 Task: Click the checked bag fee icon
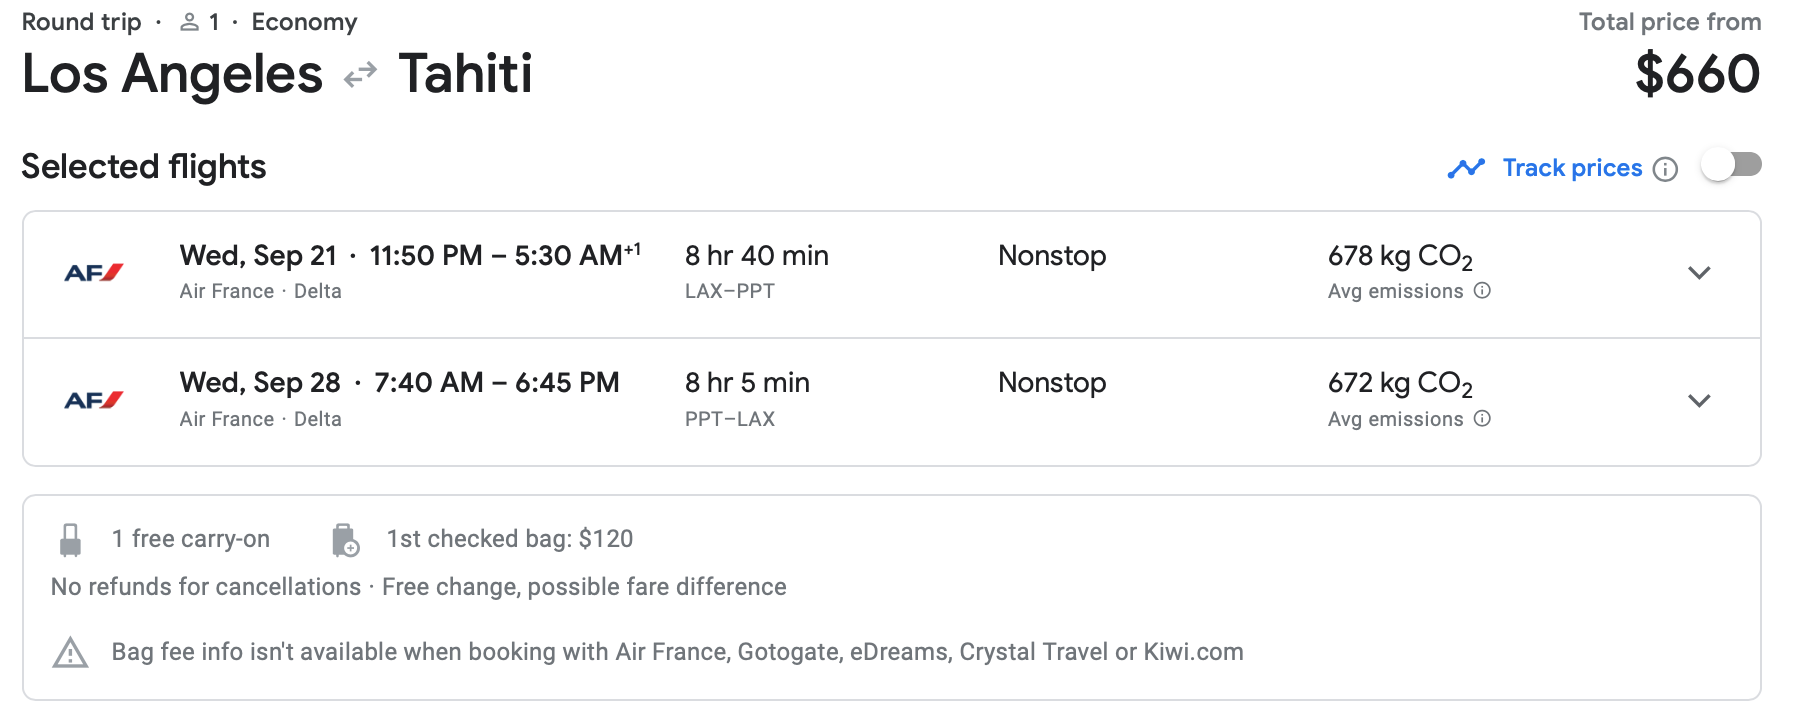pos(345,540)
